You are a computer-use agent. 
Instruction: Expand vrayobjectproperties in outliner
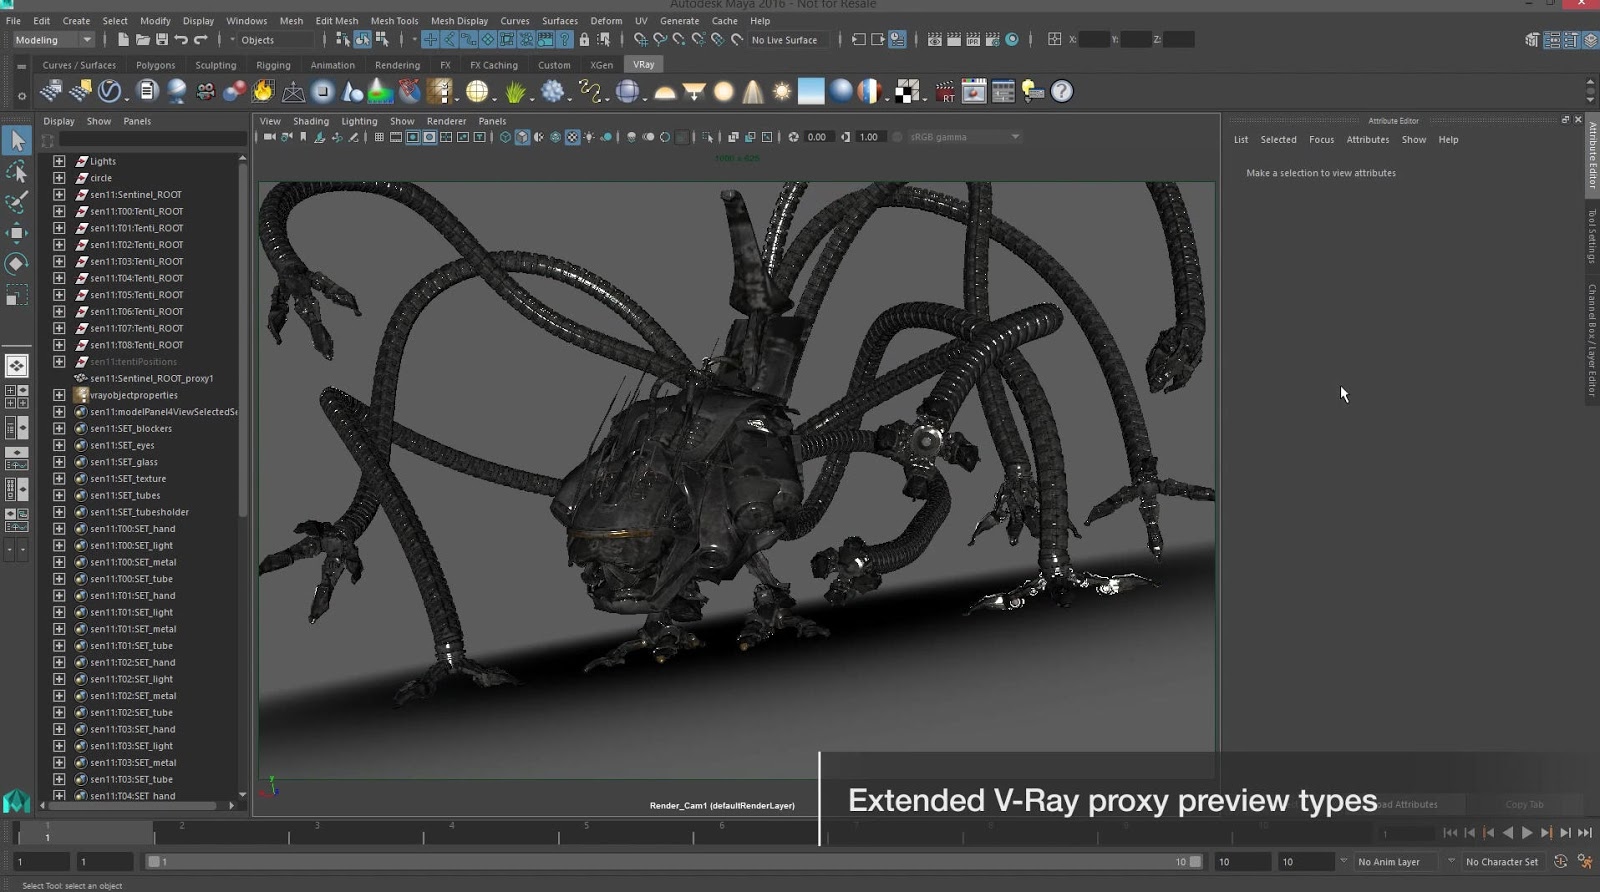59,395
